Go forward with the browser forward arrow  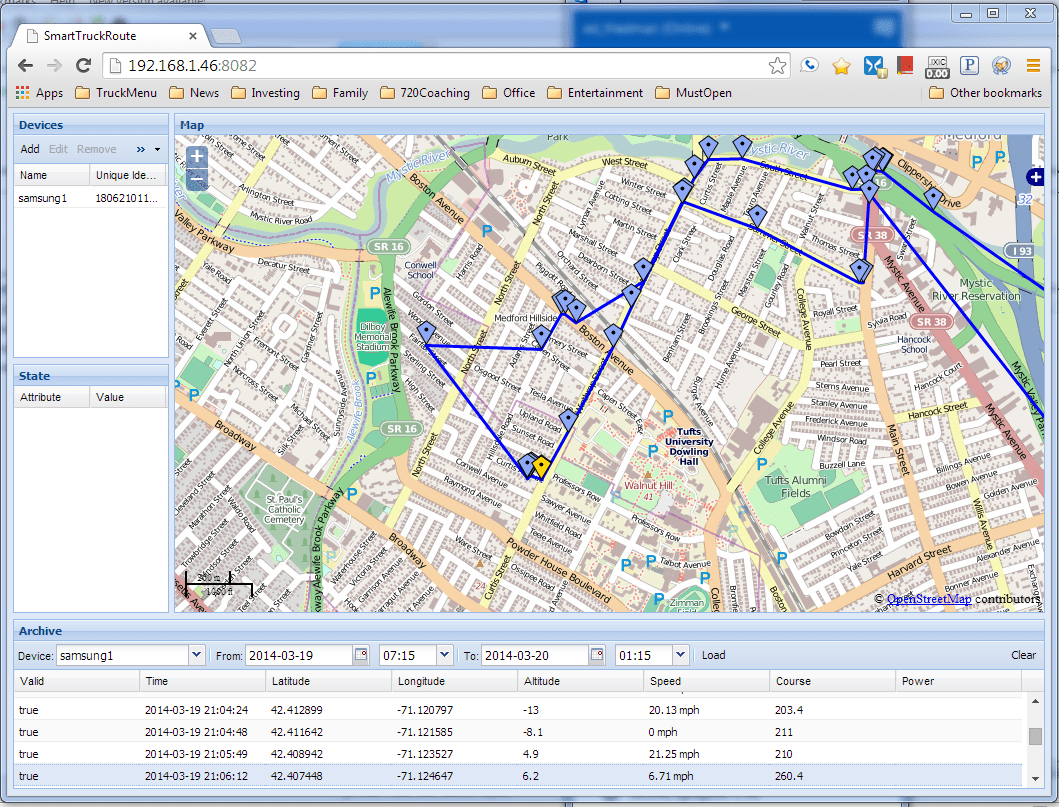(x=55, y=66)
